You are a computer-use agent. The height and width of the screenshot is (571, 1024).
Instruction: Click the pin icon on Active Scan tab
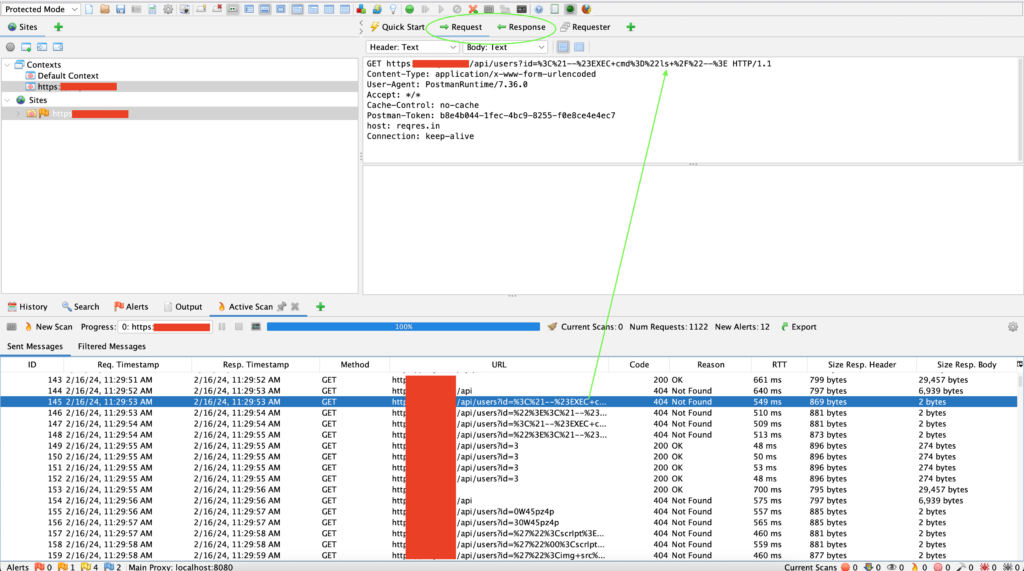(x=281, y=306)
